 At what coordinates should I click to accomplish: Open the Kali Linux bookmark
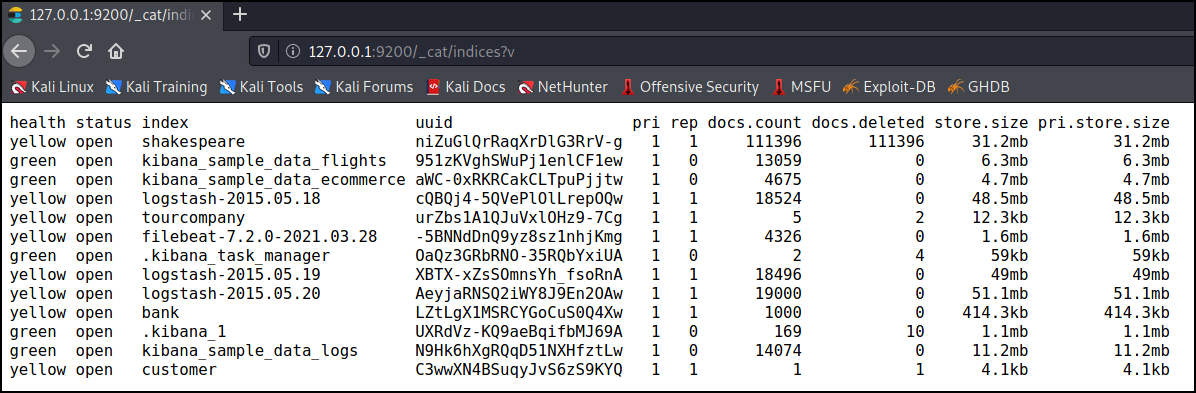(52, 87)
